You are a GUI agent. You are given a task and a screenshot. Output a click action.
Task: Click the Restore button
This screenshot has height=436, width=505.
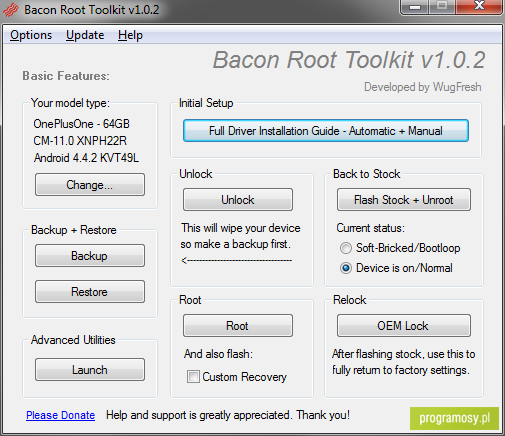tap(90, 292)
